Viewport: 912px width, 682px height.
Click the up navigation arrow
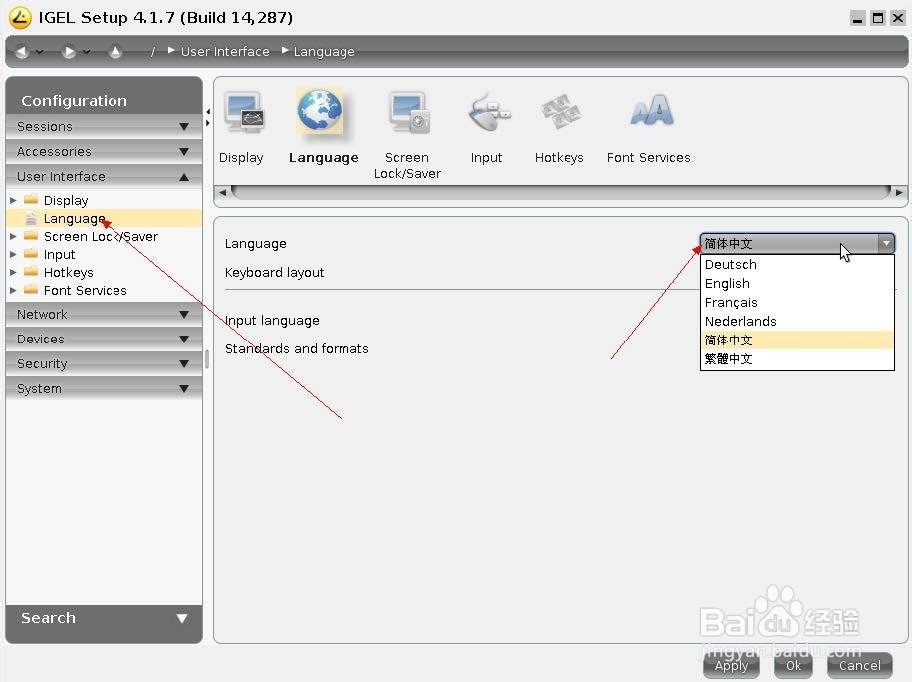point(115,52)
